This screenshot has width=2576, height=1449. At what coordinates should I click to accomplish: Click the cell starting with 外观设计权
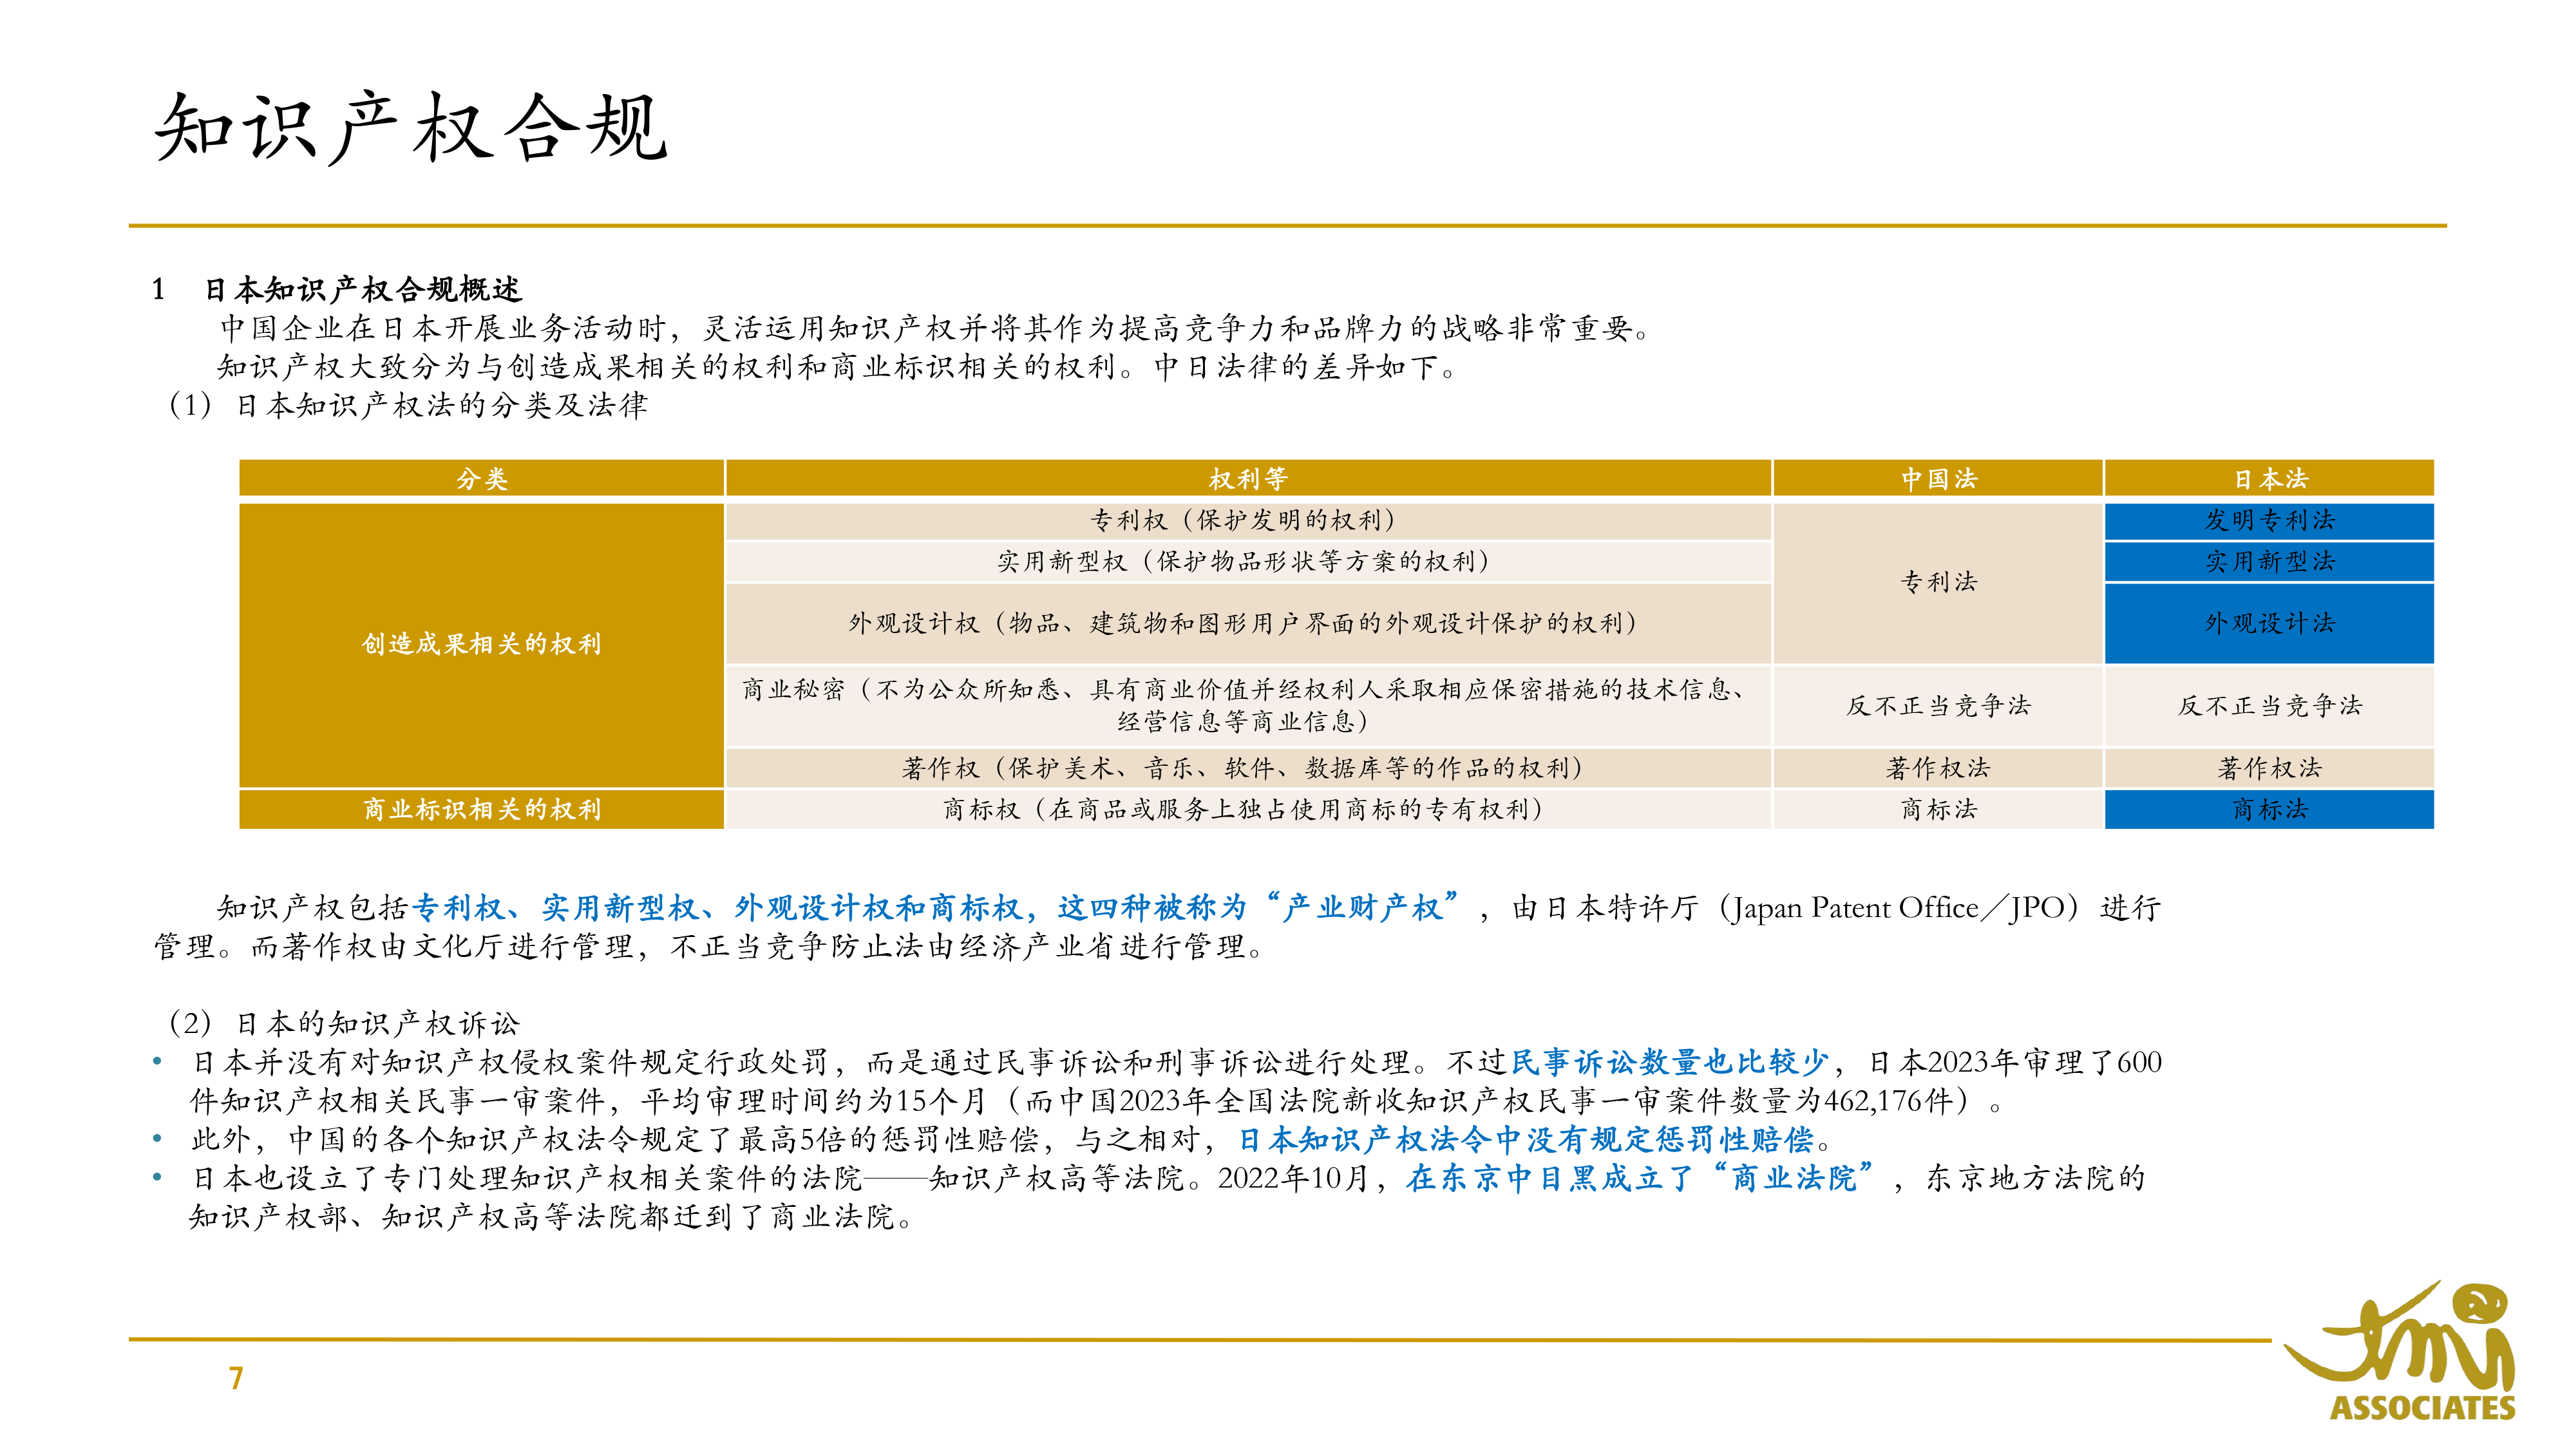[x=1248, y=623]
